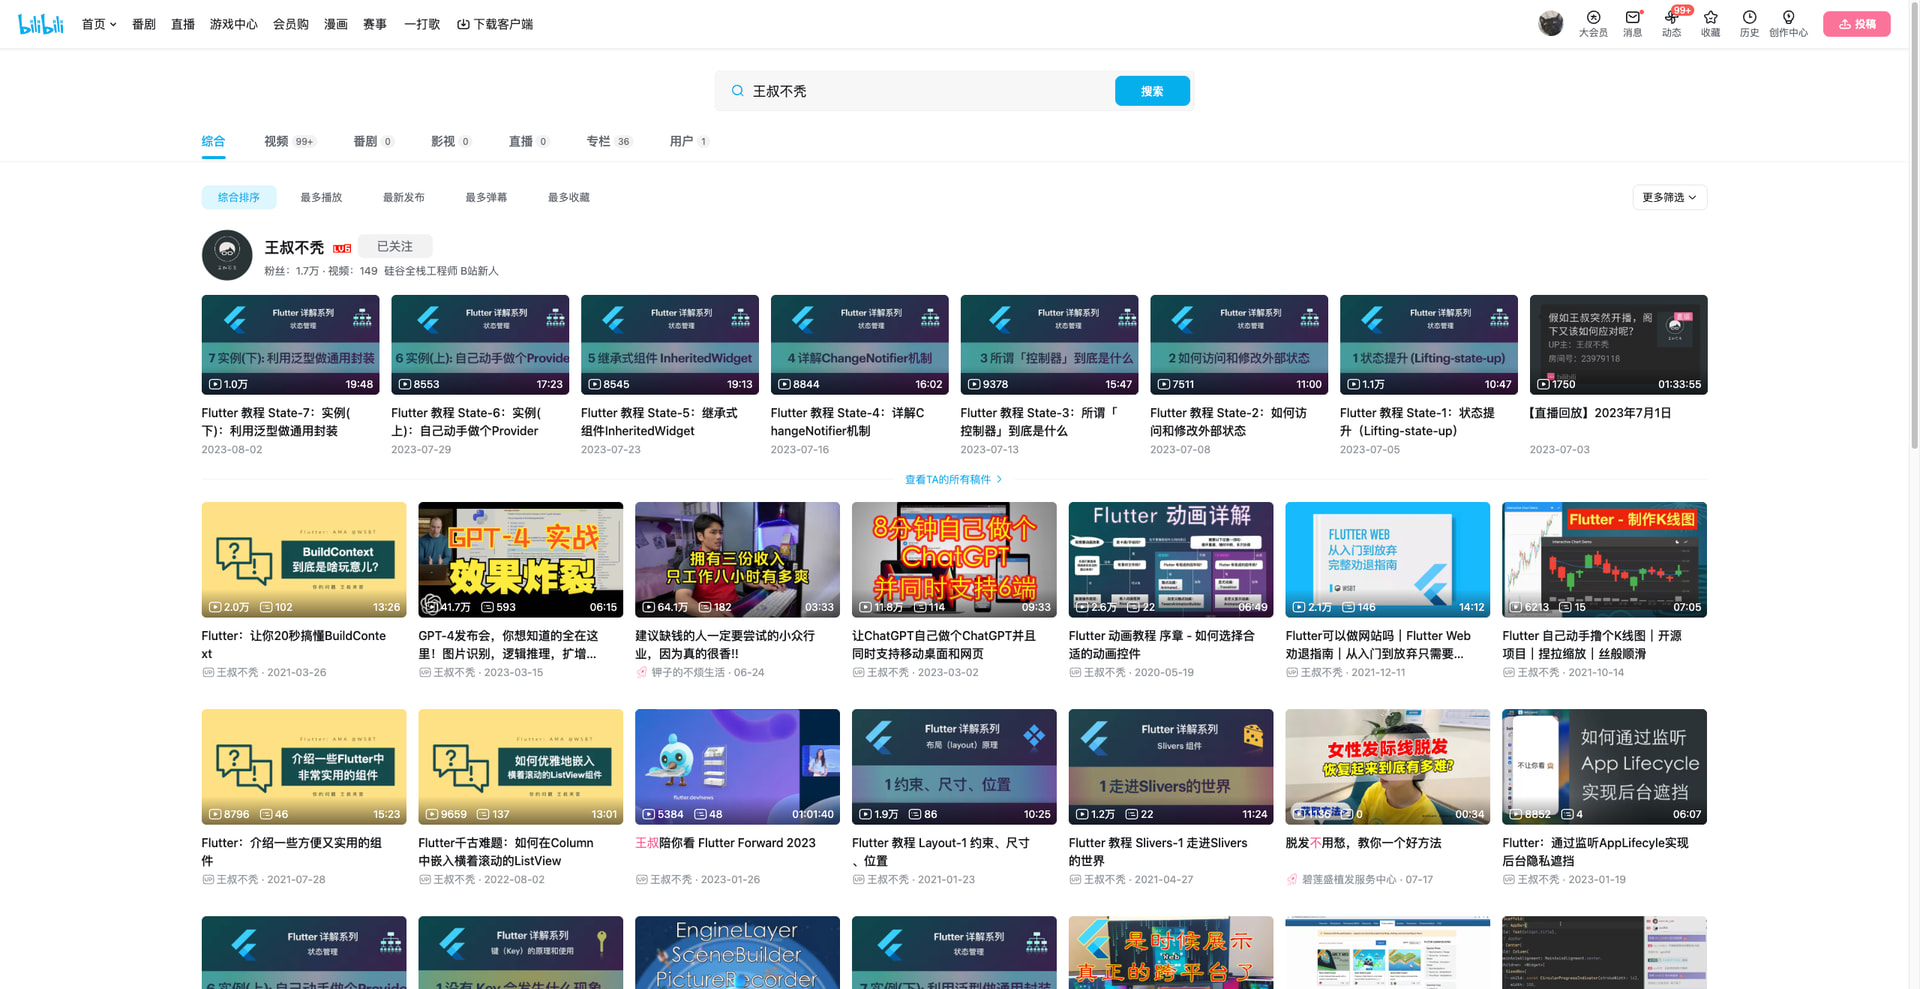Open title Flutter: 让你20秒搞懂BuildContext
1920x989 pixels.
(x=294, y=645)
